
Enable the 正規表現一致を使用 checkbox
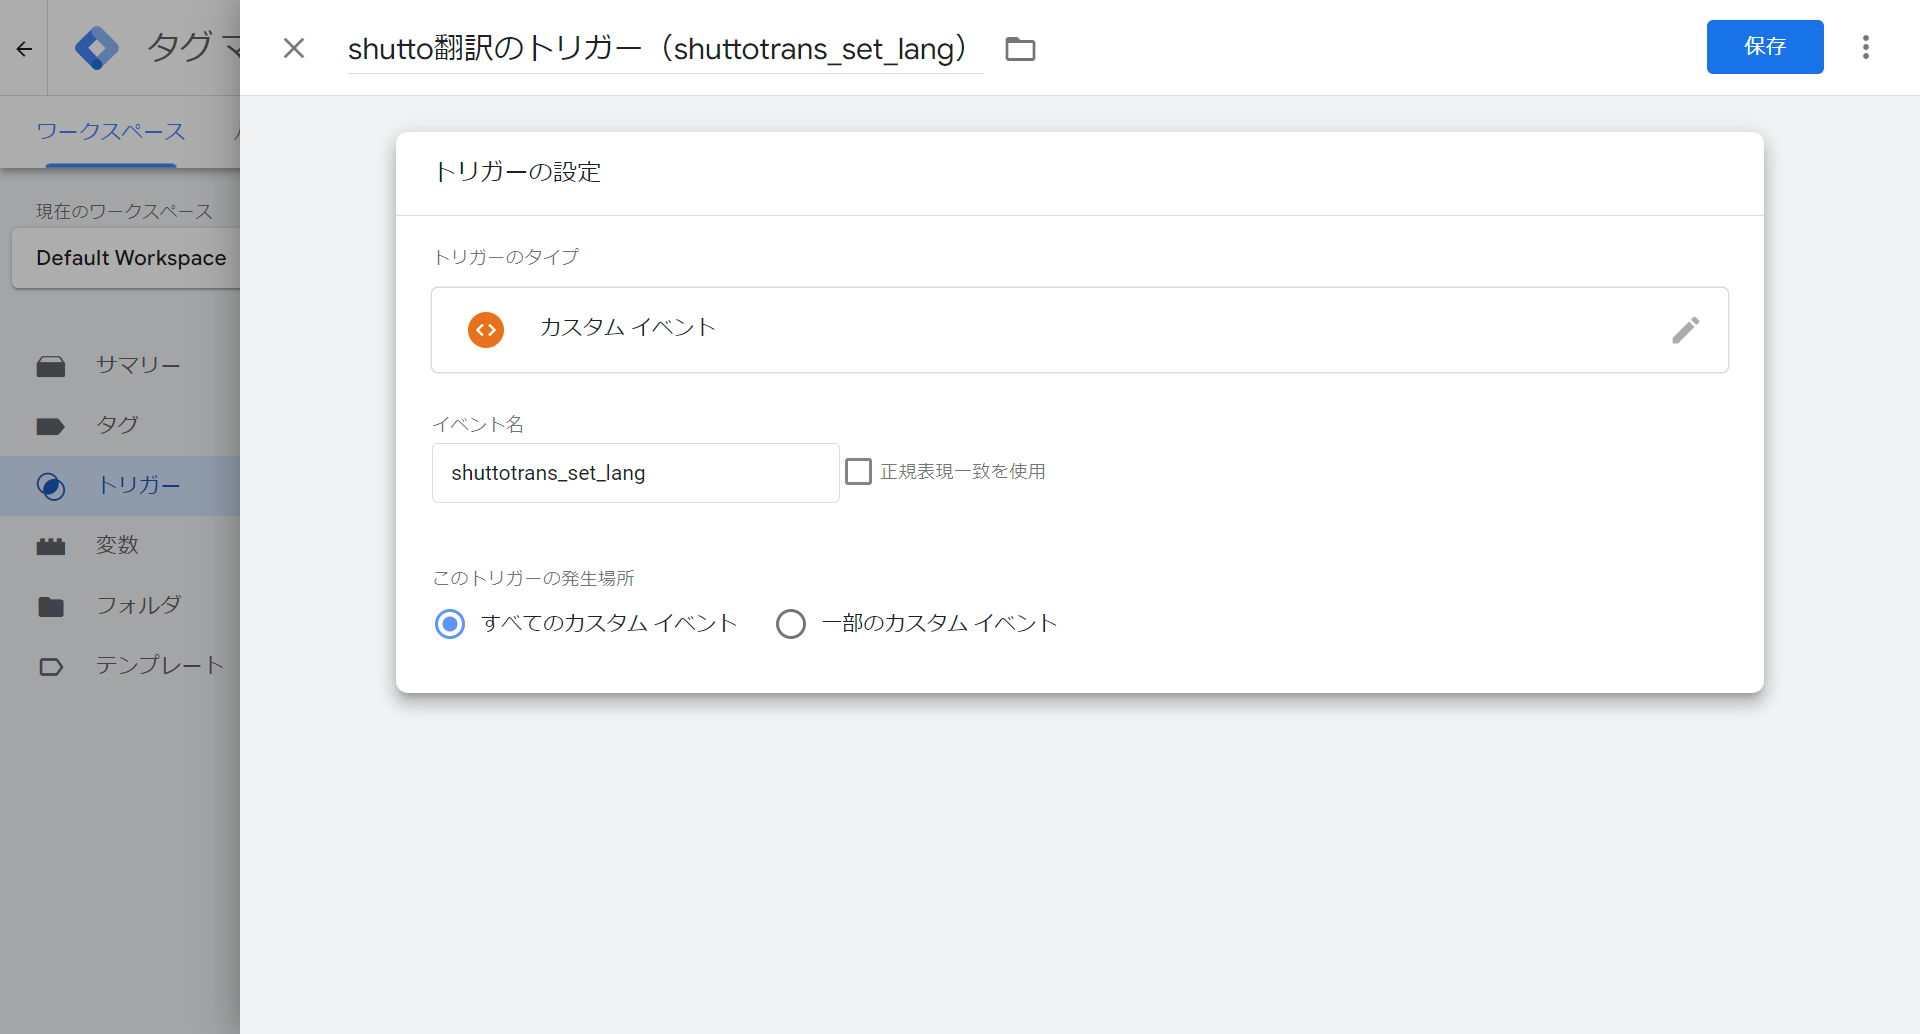[x=858, y=471]
